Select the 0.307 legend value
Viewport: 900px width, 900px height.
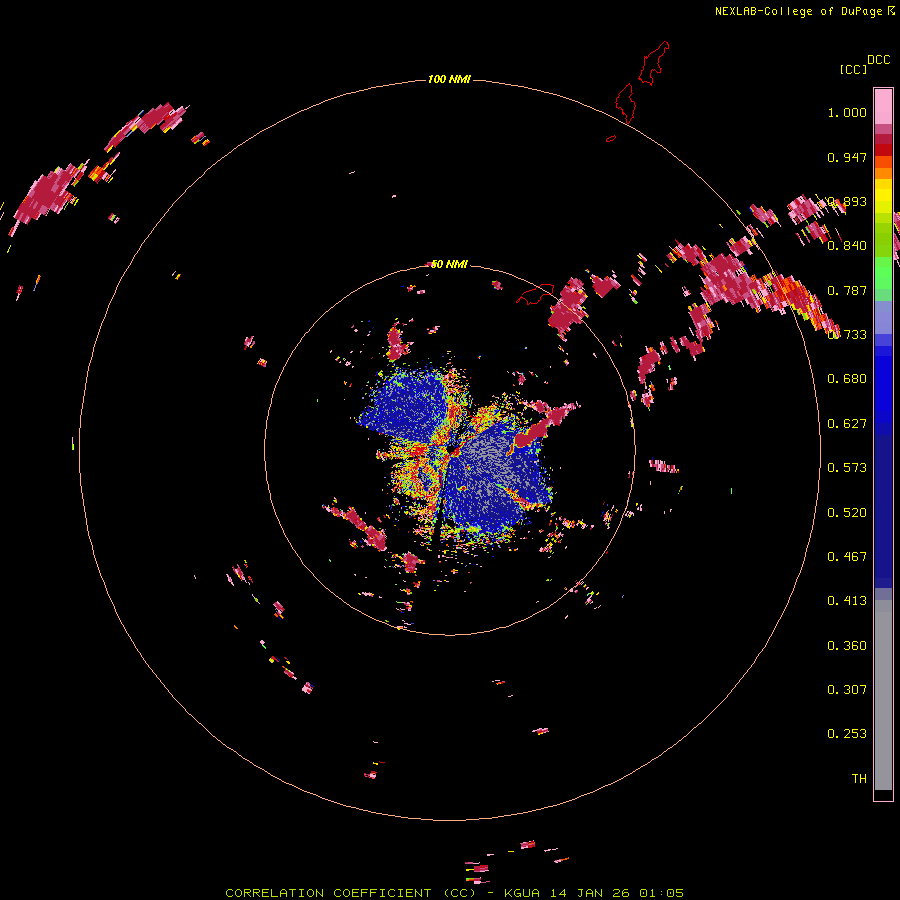pyautogui.click(x=847, y=690)
